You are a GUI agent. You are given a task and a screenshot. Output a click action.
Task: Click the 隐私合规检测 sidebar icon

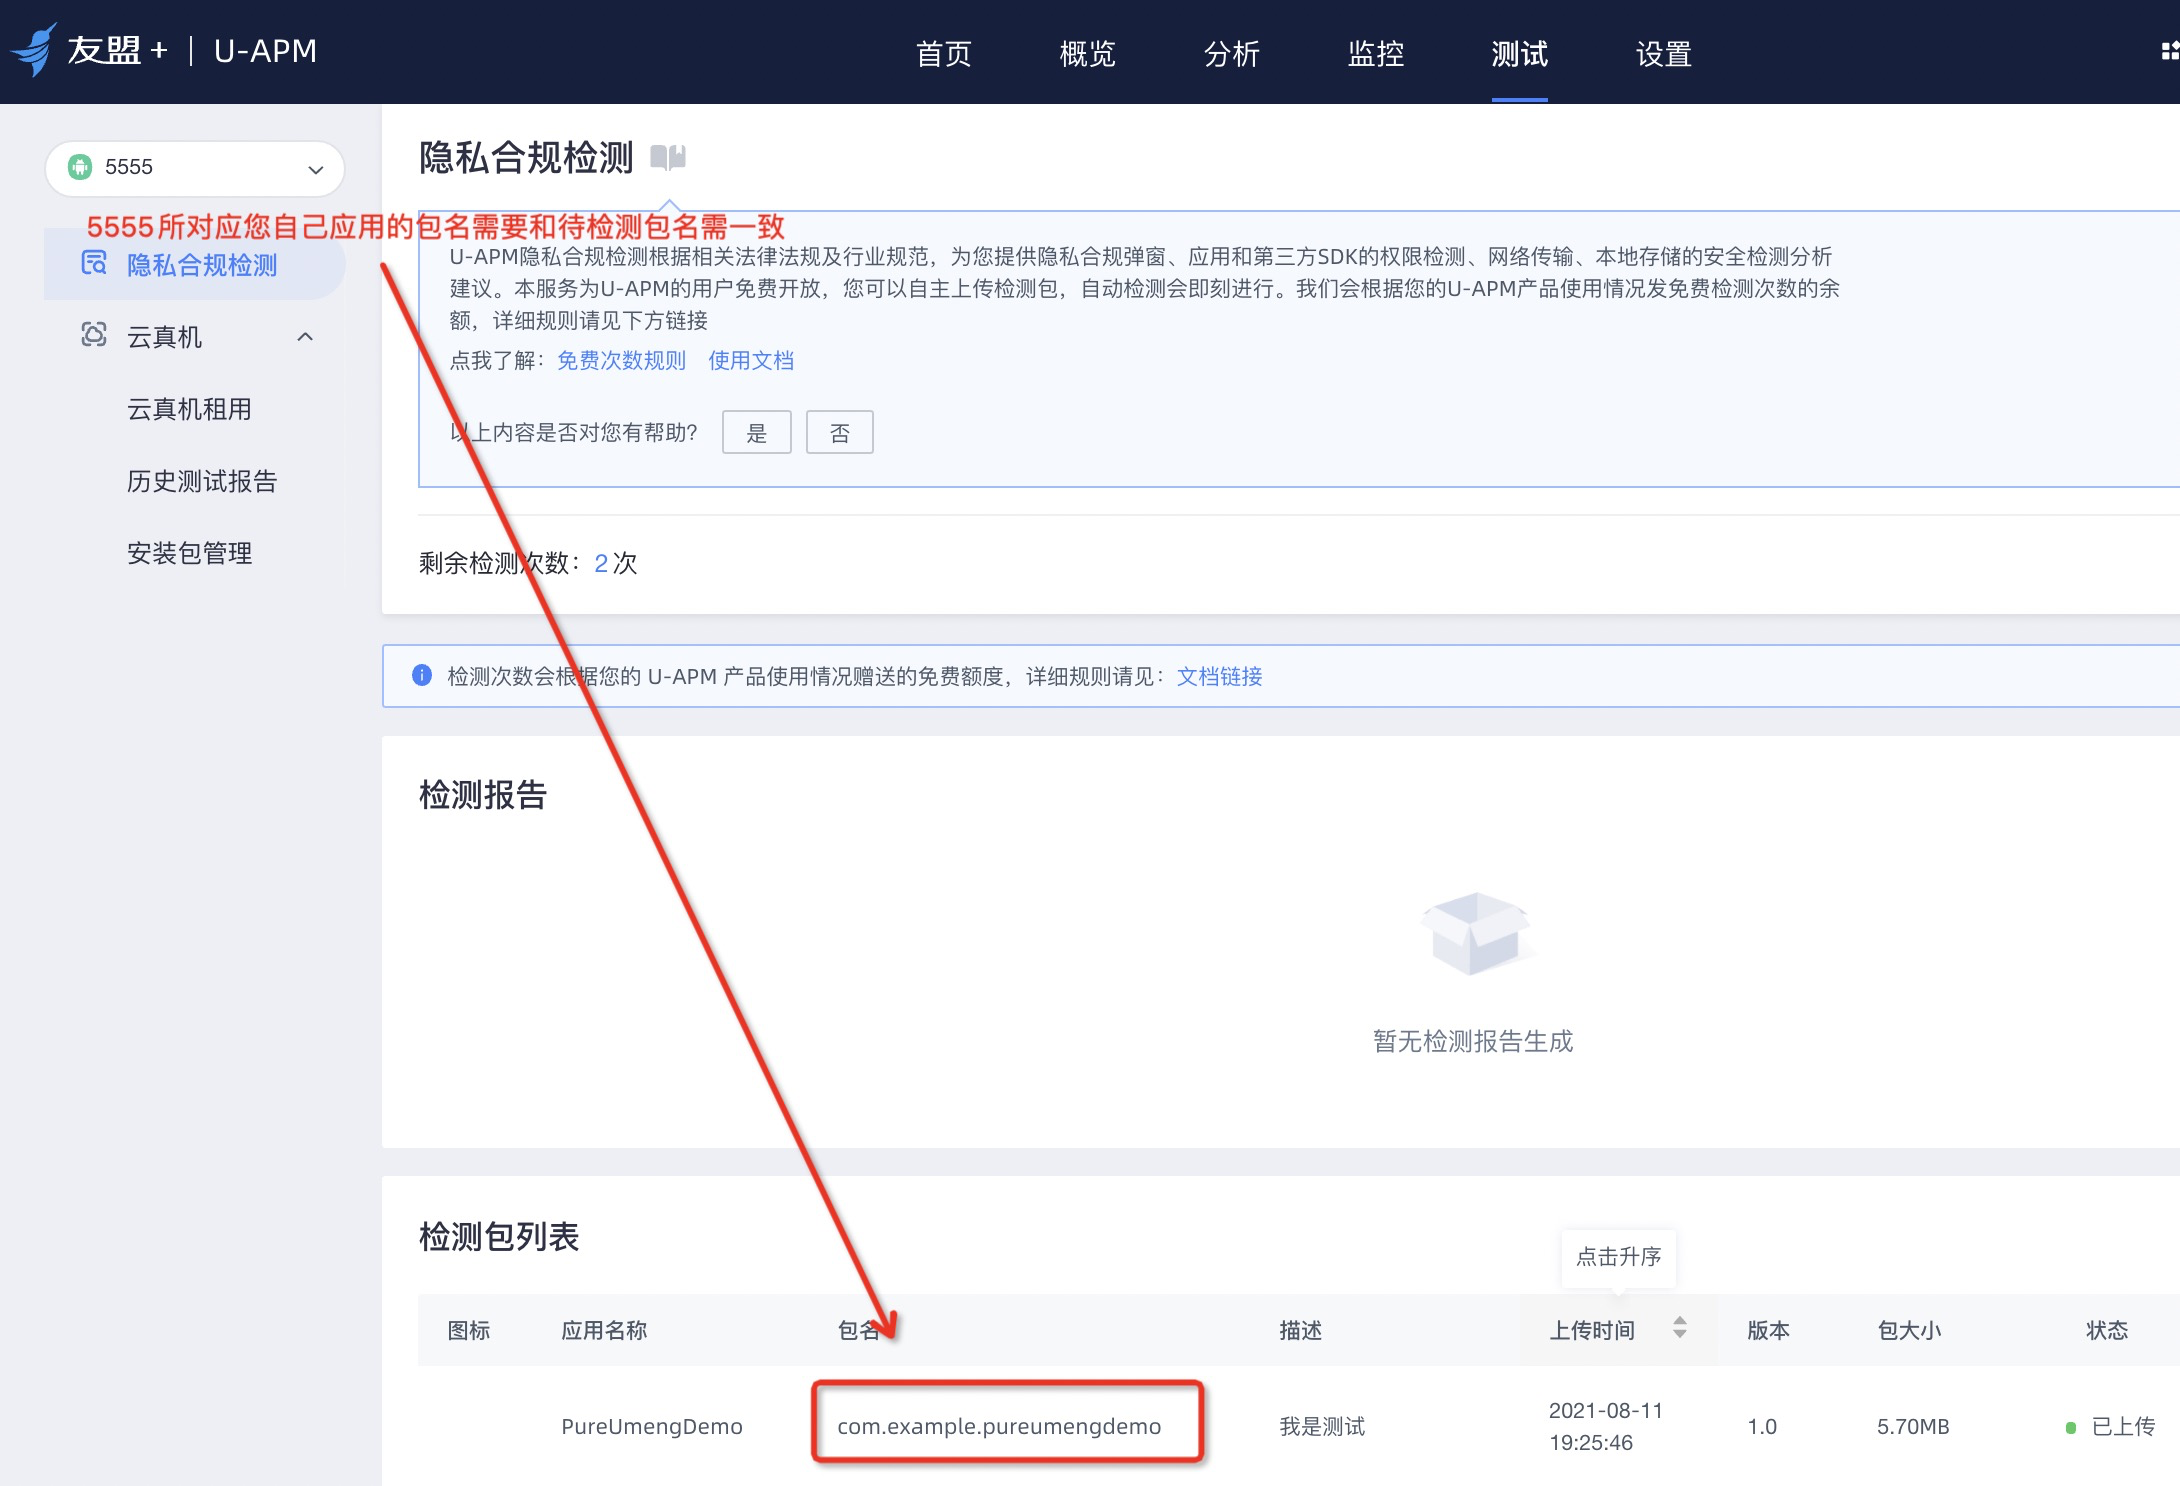pos(94,264)
